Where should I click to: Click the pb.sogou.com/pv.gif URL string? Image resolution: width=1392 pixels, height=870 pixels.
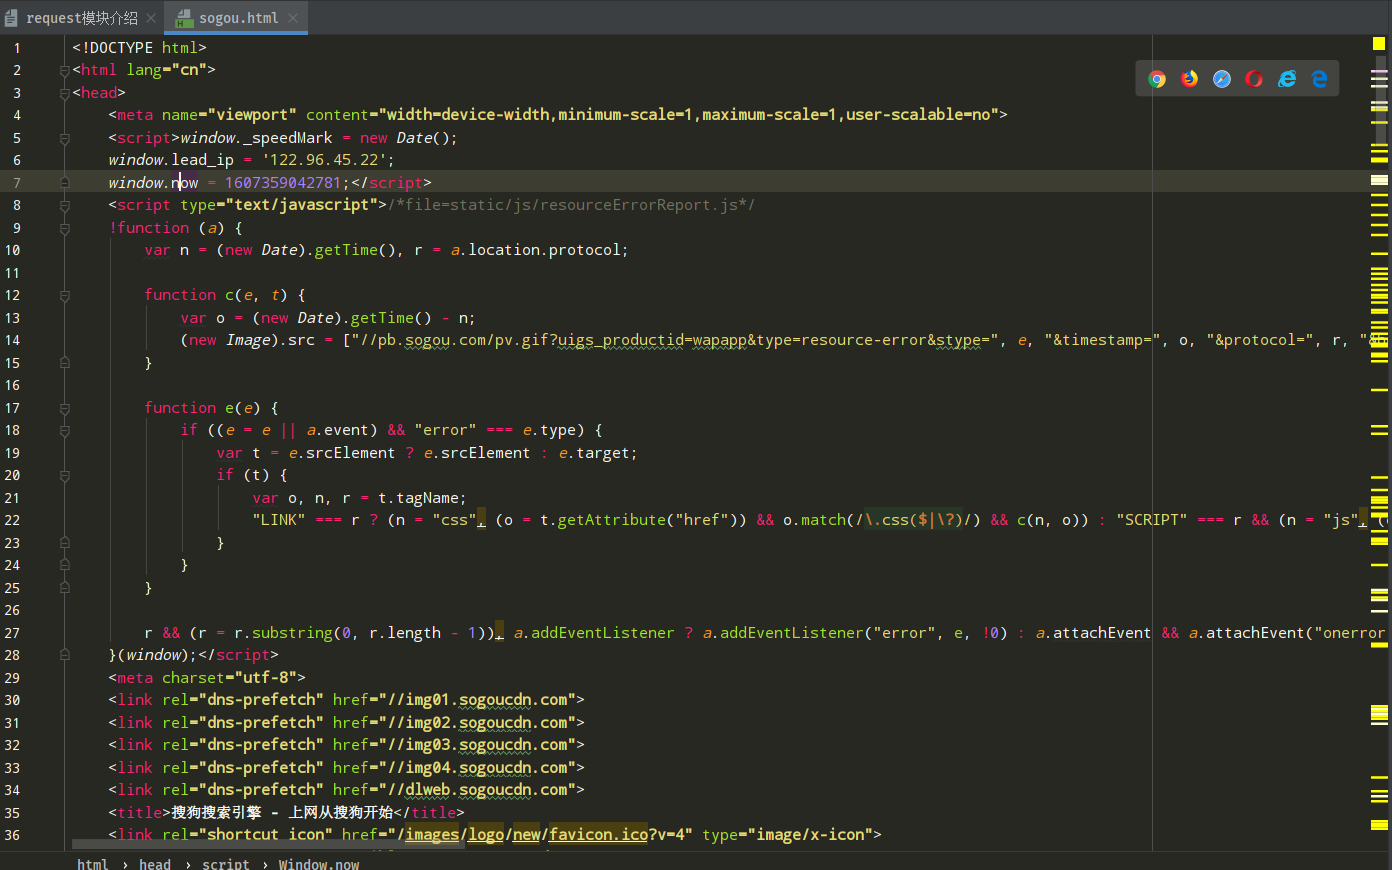tap(675, 340)
